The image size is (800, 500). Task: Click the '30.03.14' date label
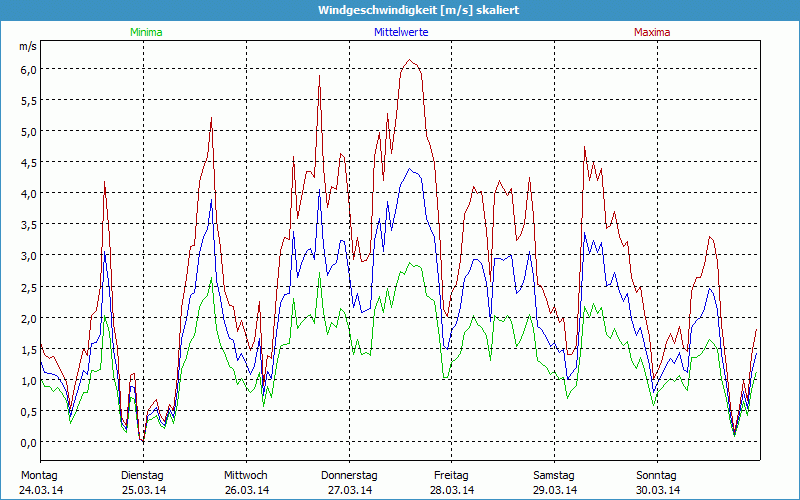pyautogui.click(x=658, y=490)
